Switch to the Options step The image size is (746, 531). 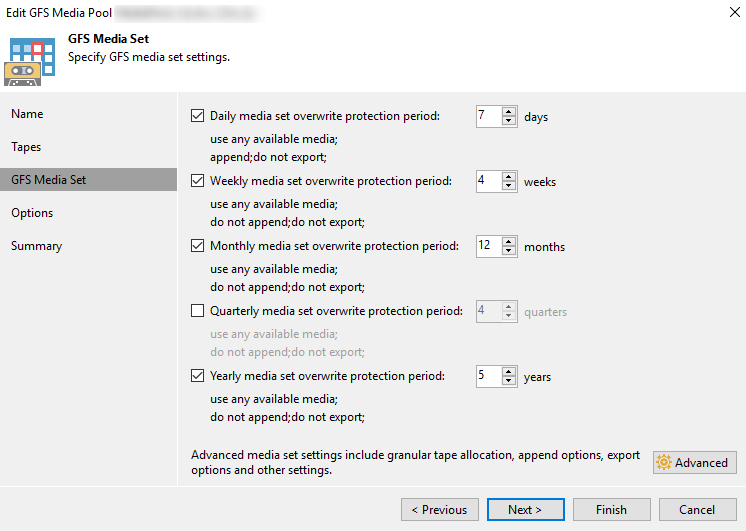[x=32, y=213]
